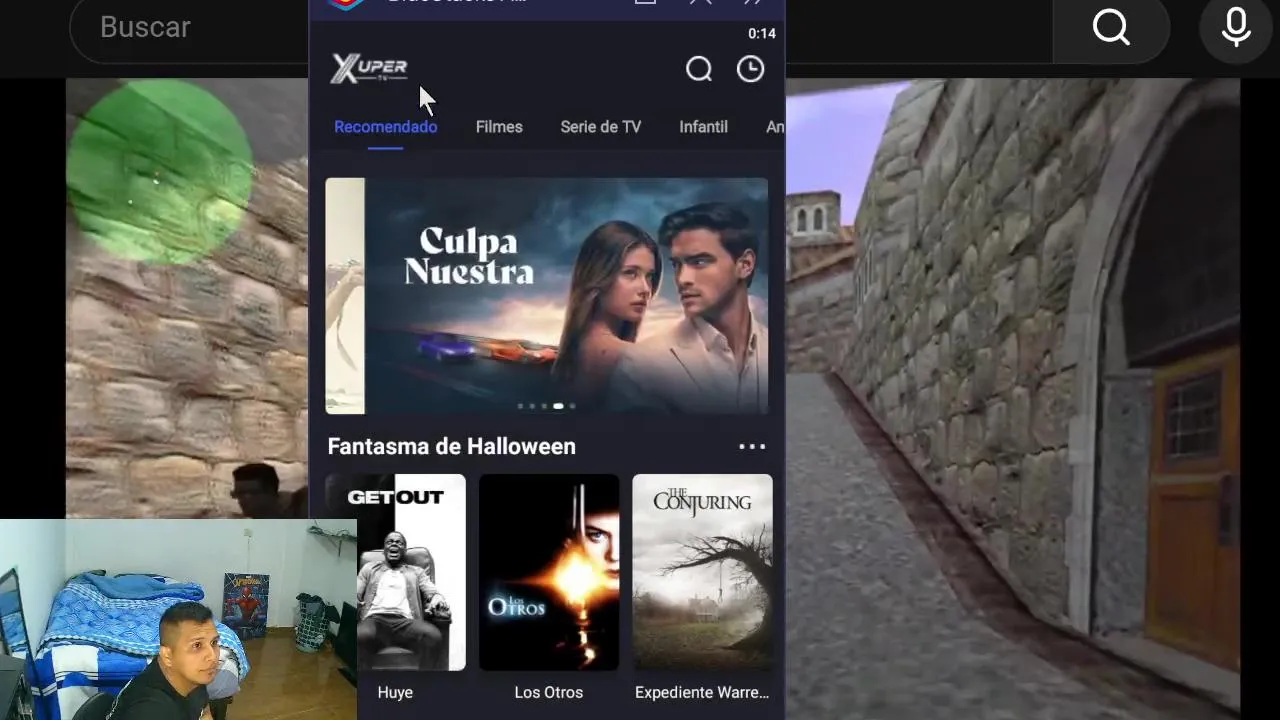1280x720 pixels.
Task: Click the YouTube search magnifier button
Action: click(1111, 28)
